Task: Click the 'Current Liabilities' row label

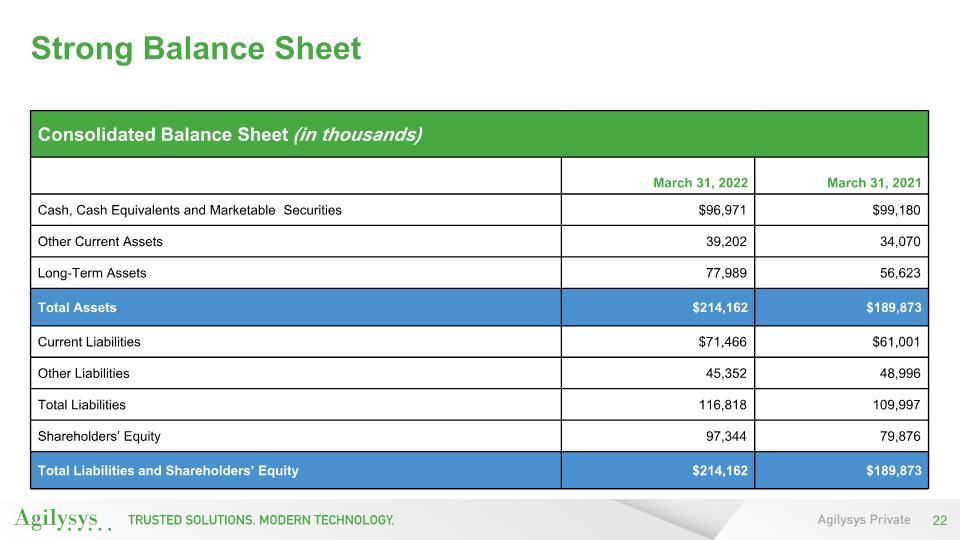Action: click(89, 342)
